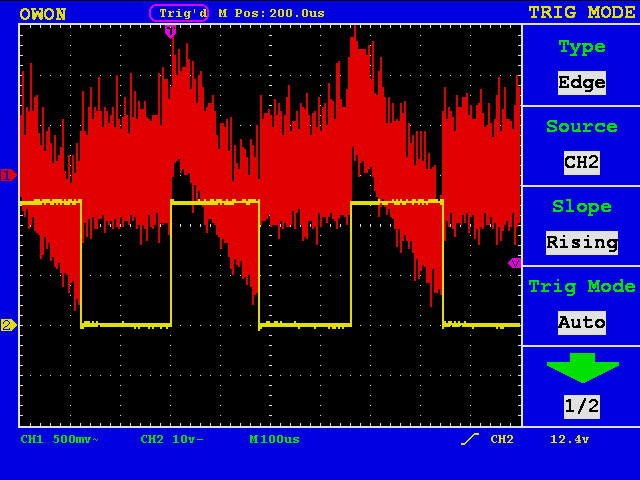Click the Slope menu label

[582, 207]
